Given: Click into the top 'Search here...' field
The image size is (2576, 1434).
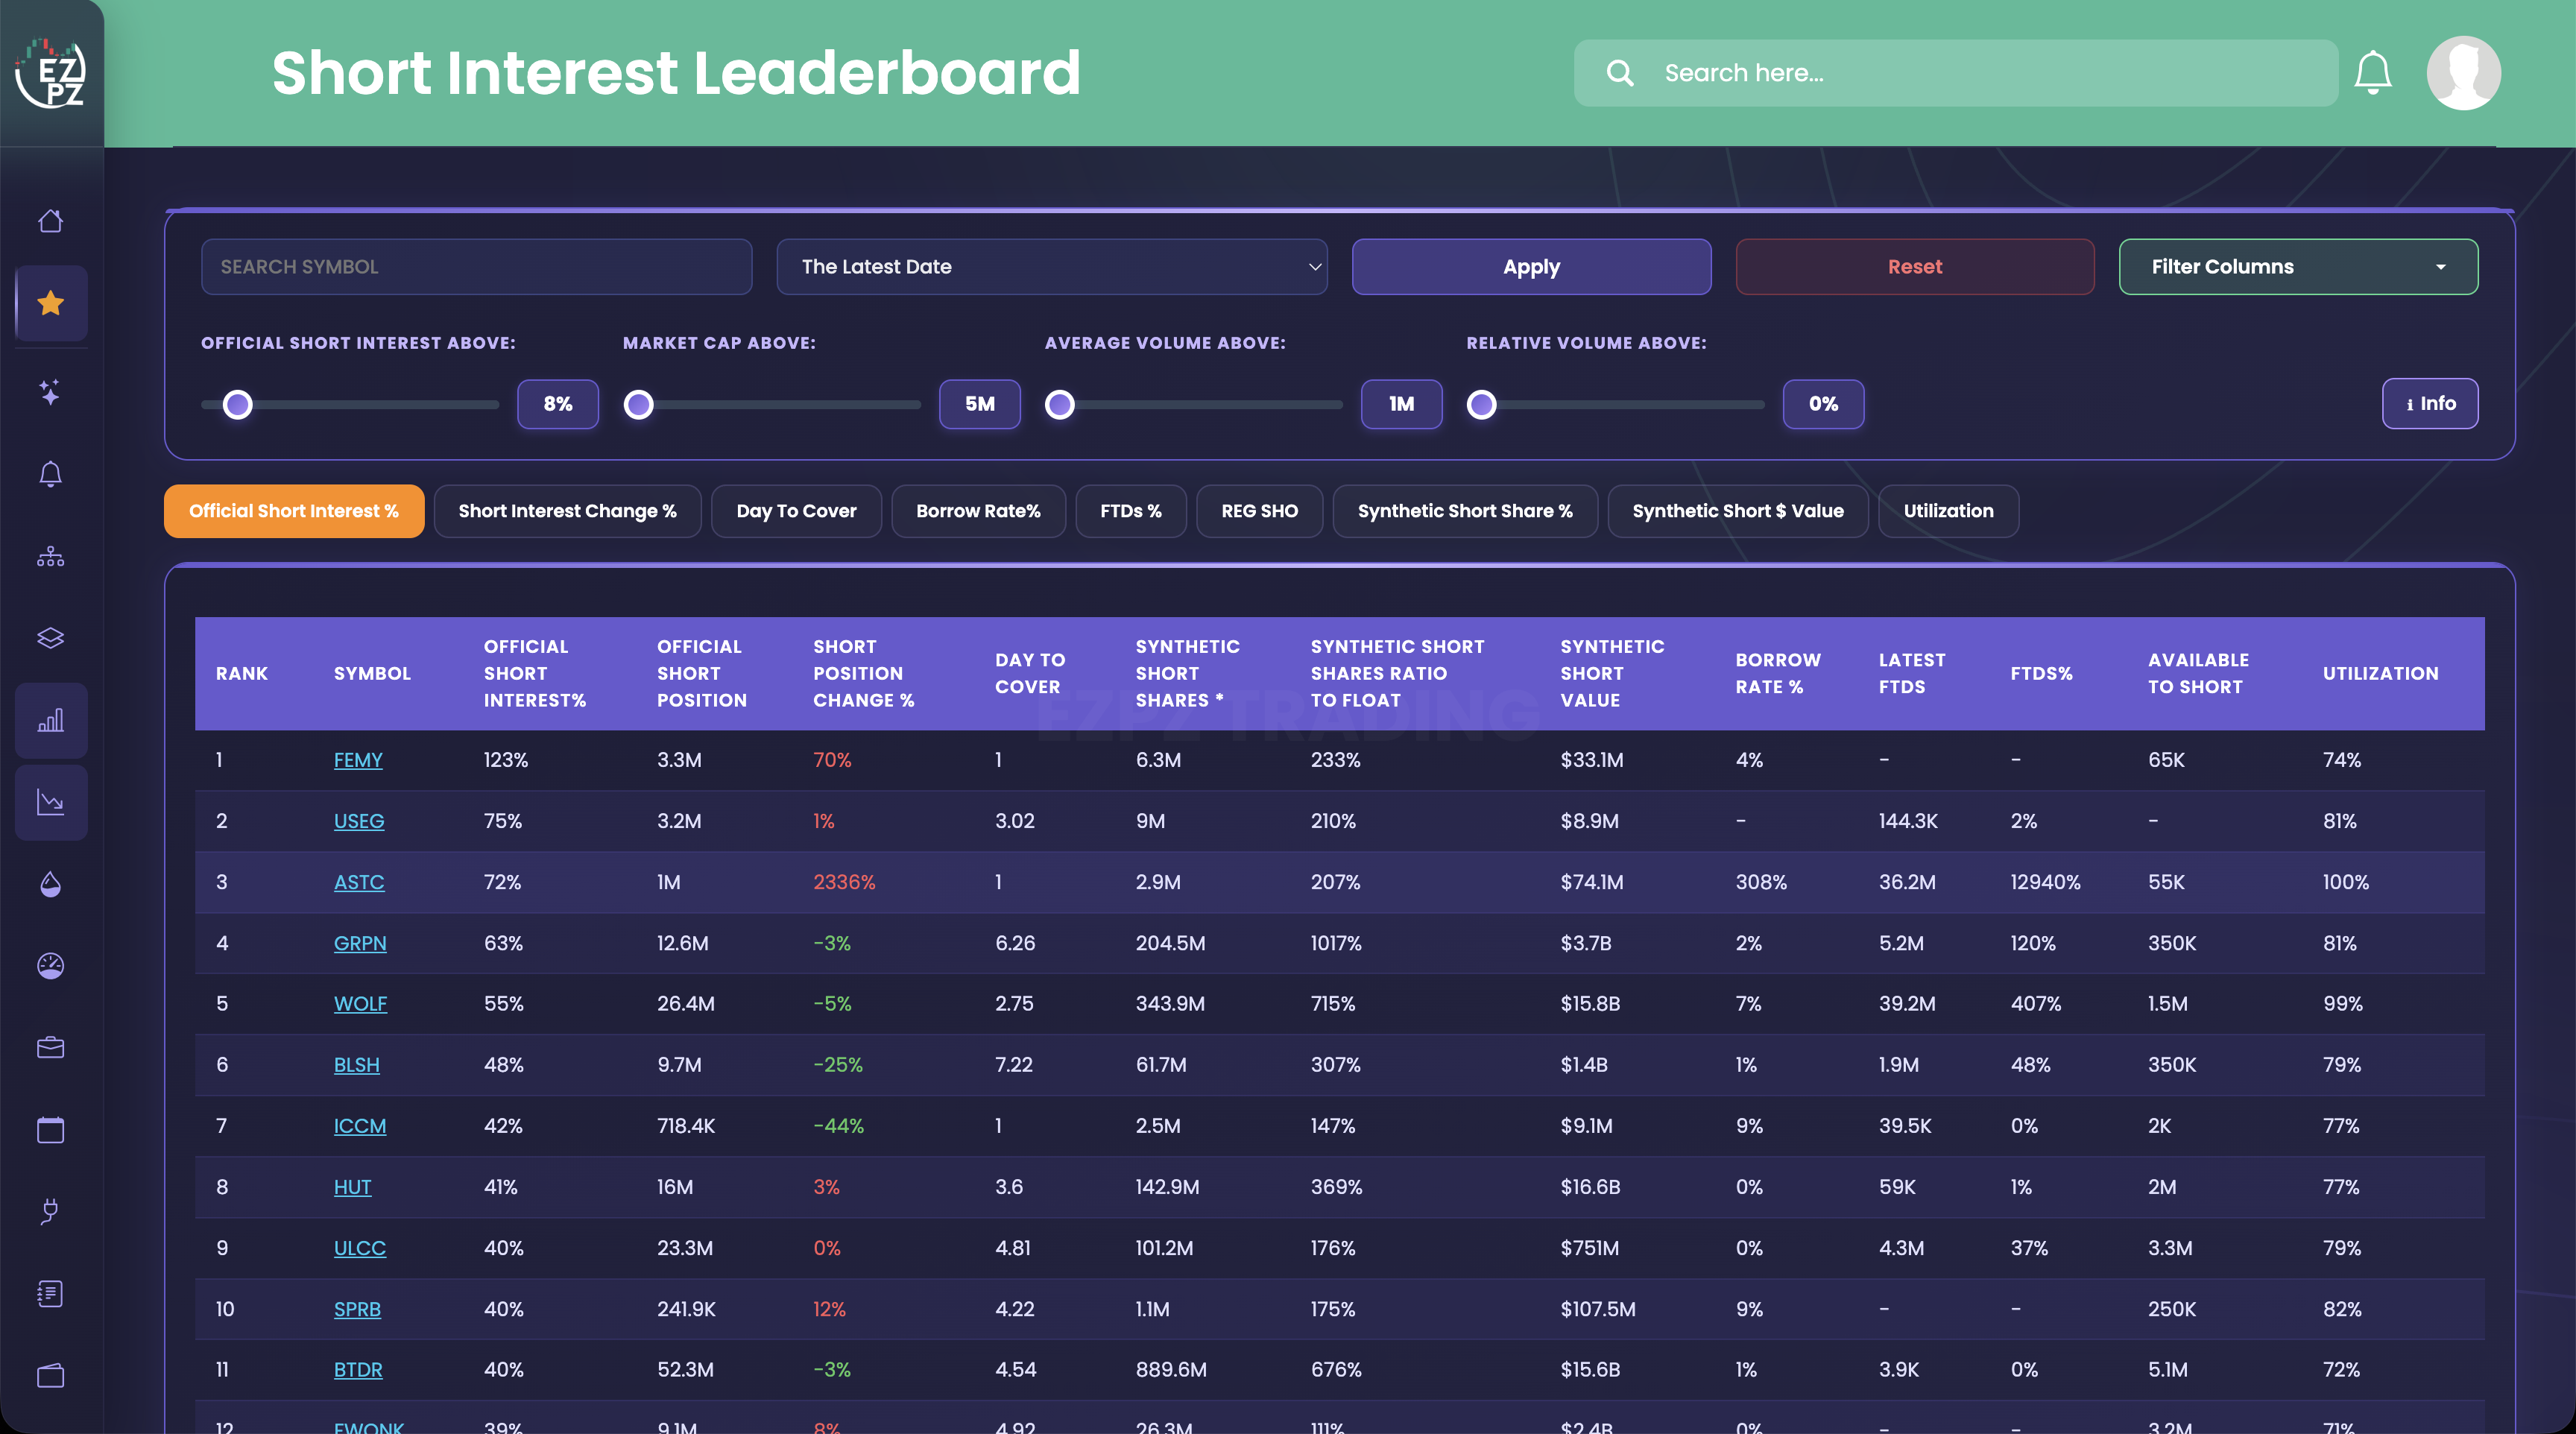Looking at the screenshot, I should tap(1956, 73).
